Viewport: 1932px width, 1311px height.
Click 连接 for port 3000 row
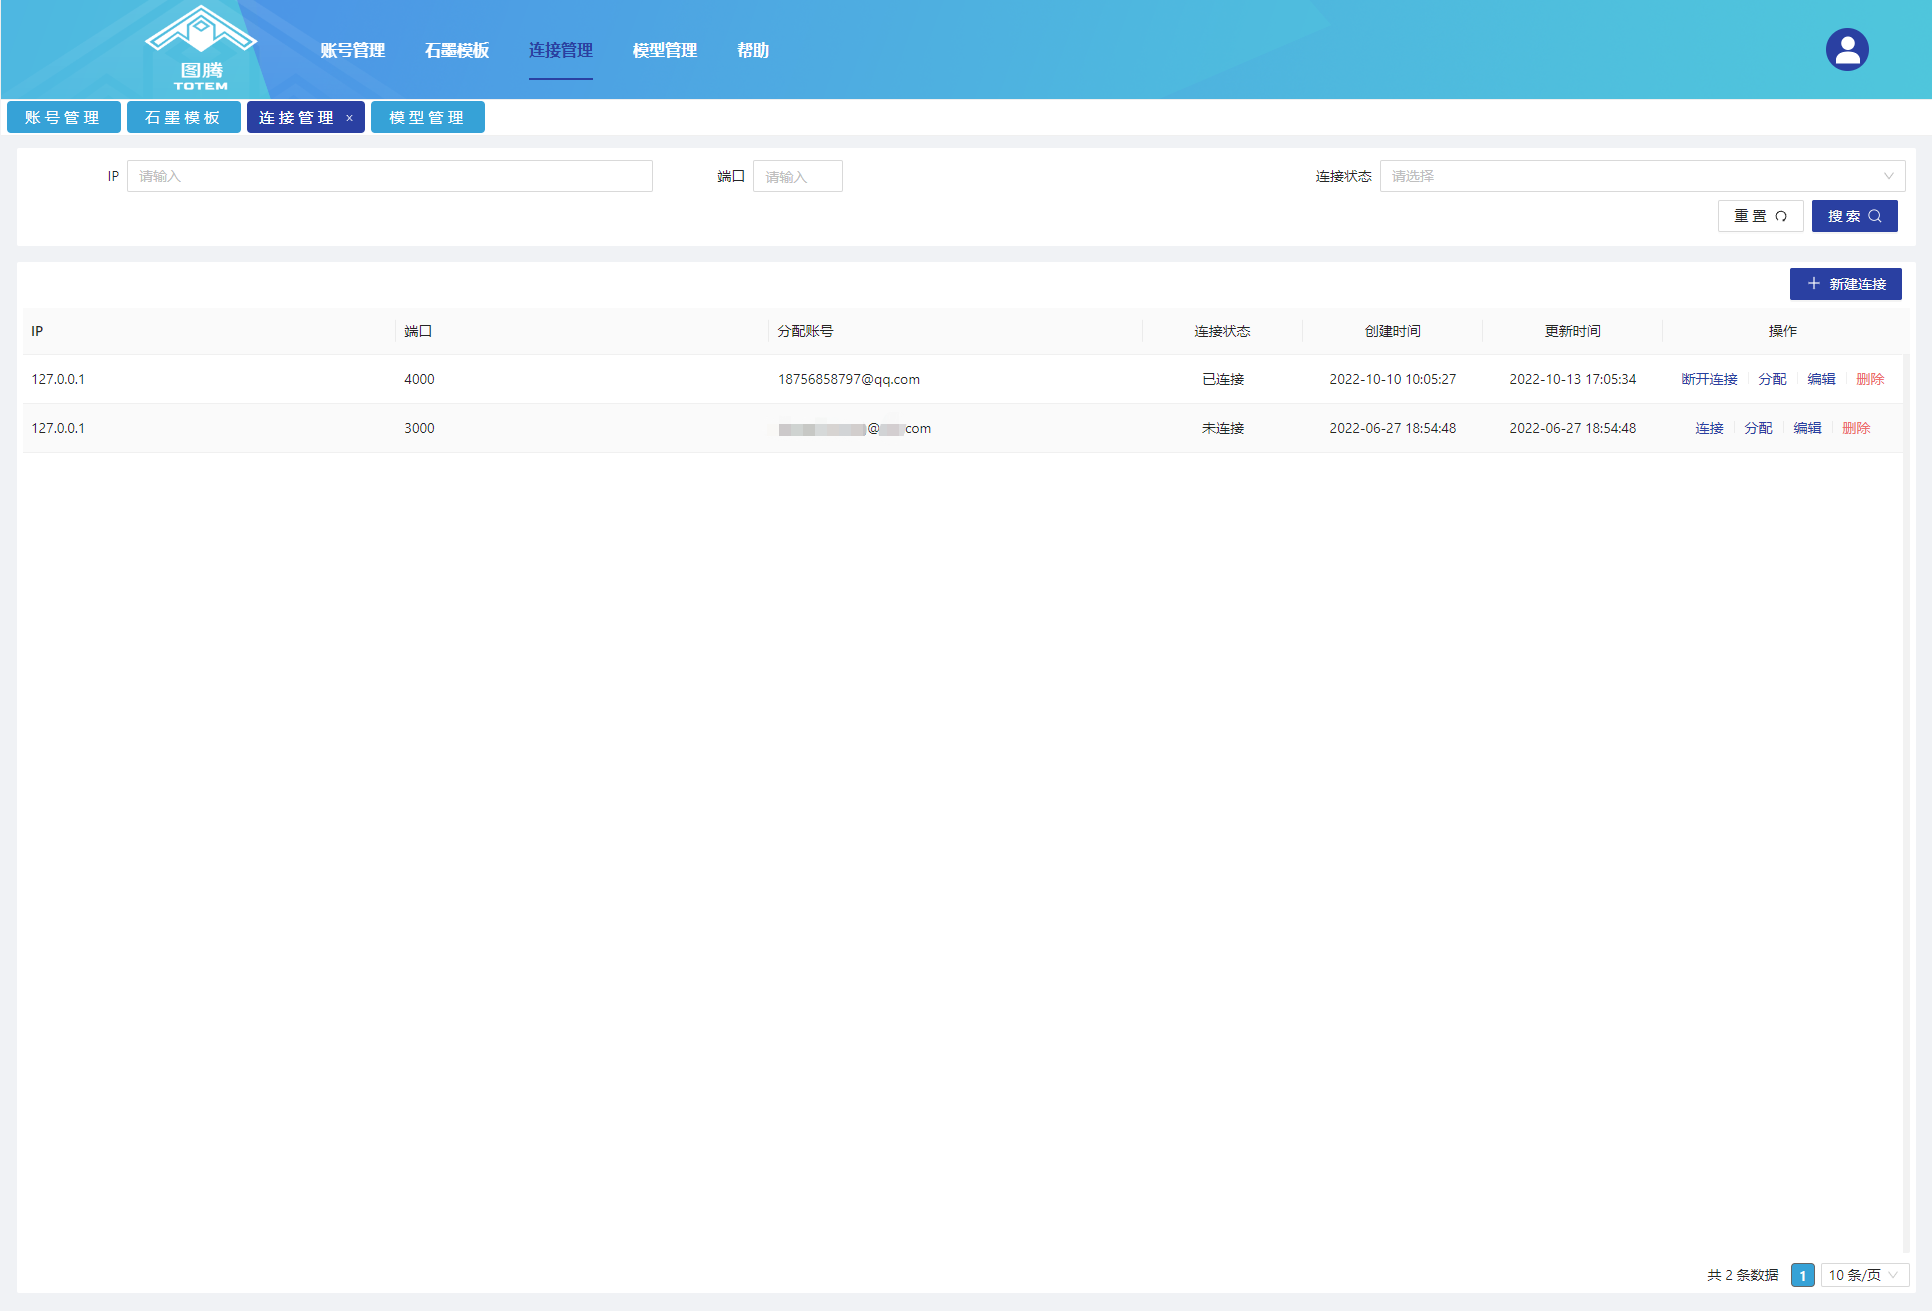click(x=1709, y=428)
